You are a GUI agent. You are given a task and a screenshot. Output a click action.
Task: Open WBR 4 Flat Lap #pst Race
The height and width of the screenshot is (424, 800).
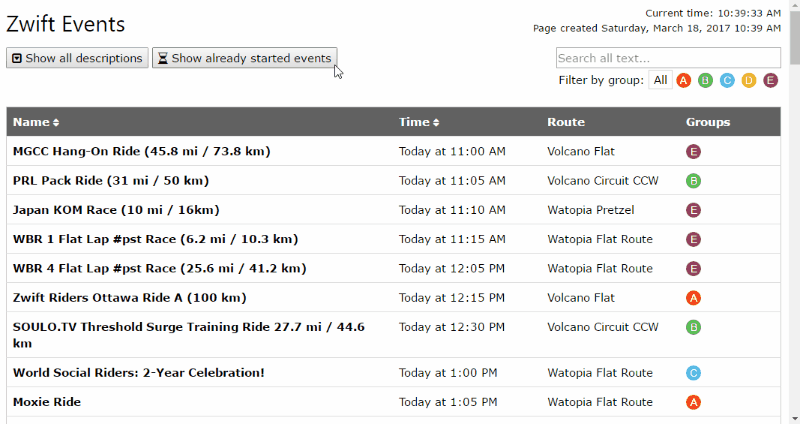click(x=159, y=268)
